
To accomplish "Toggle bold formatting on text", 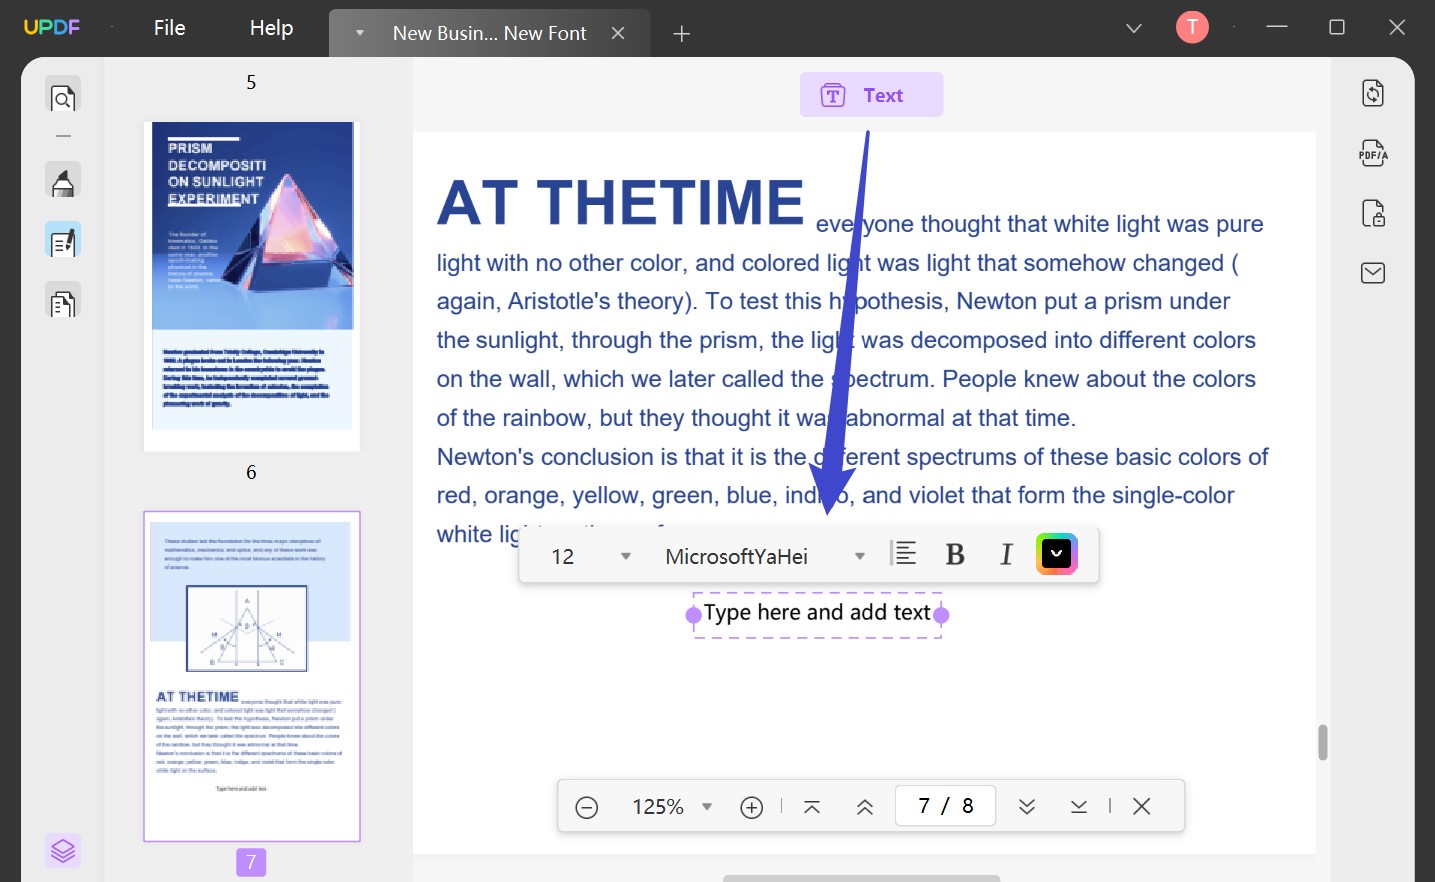I will point(955,553).
